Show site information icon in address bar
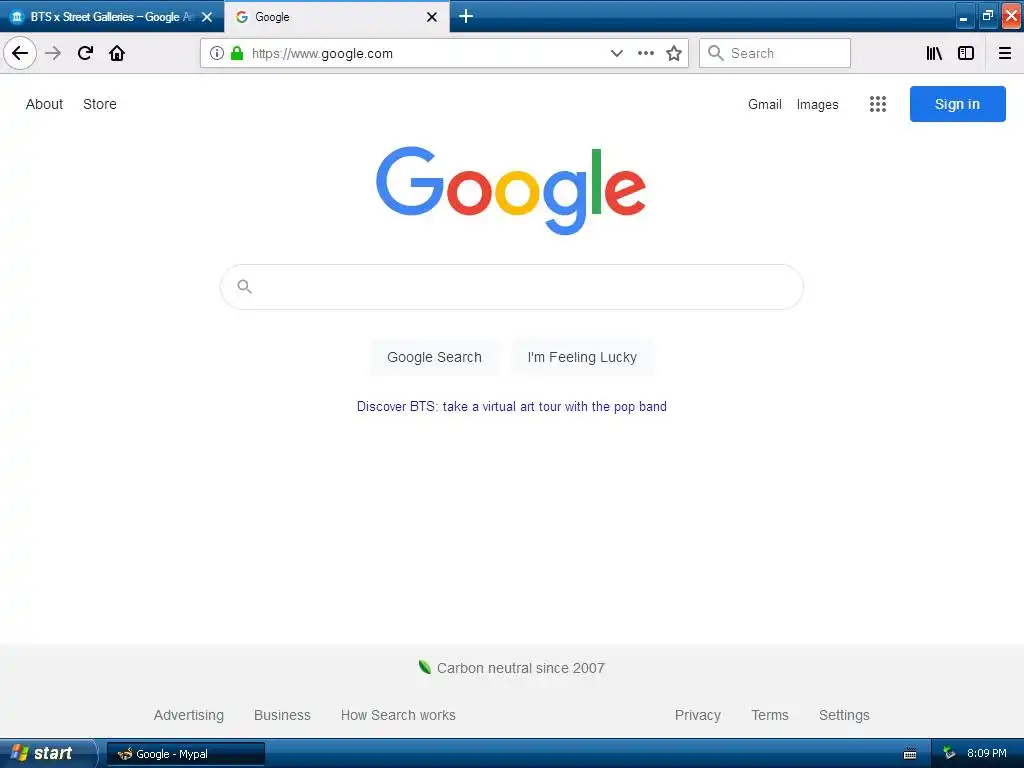Viewport: 1024px width, 768px height. 217,54
